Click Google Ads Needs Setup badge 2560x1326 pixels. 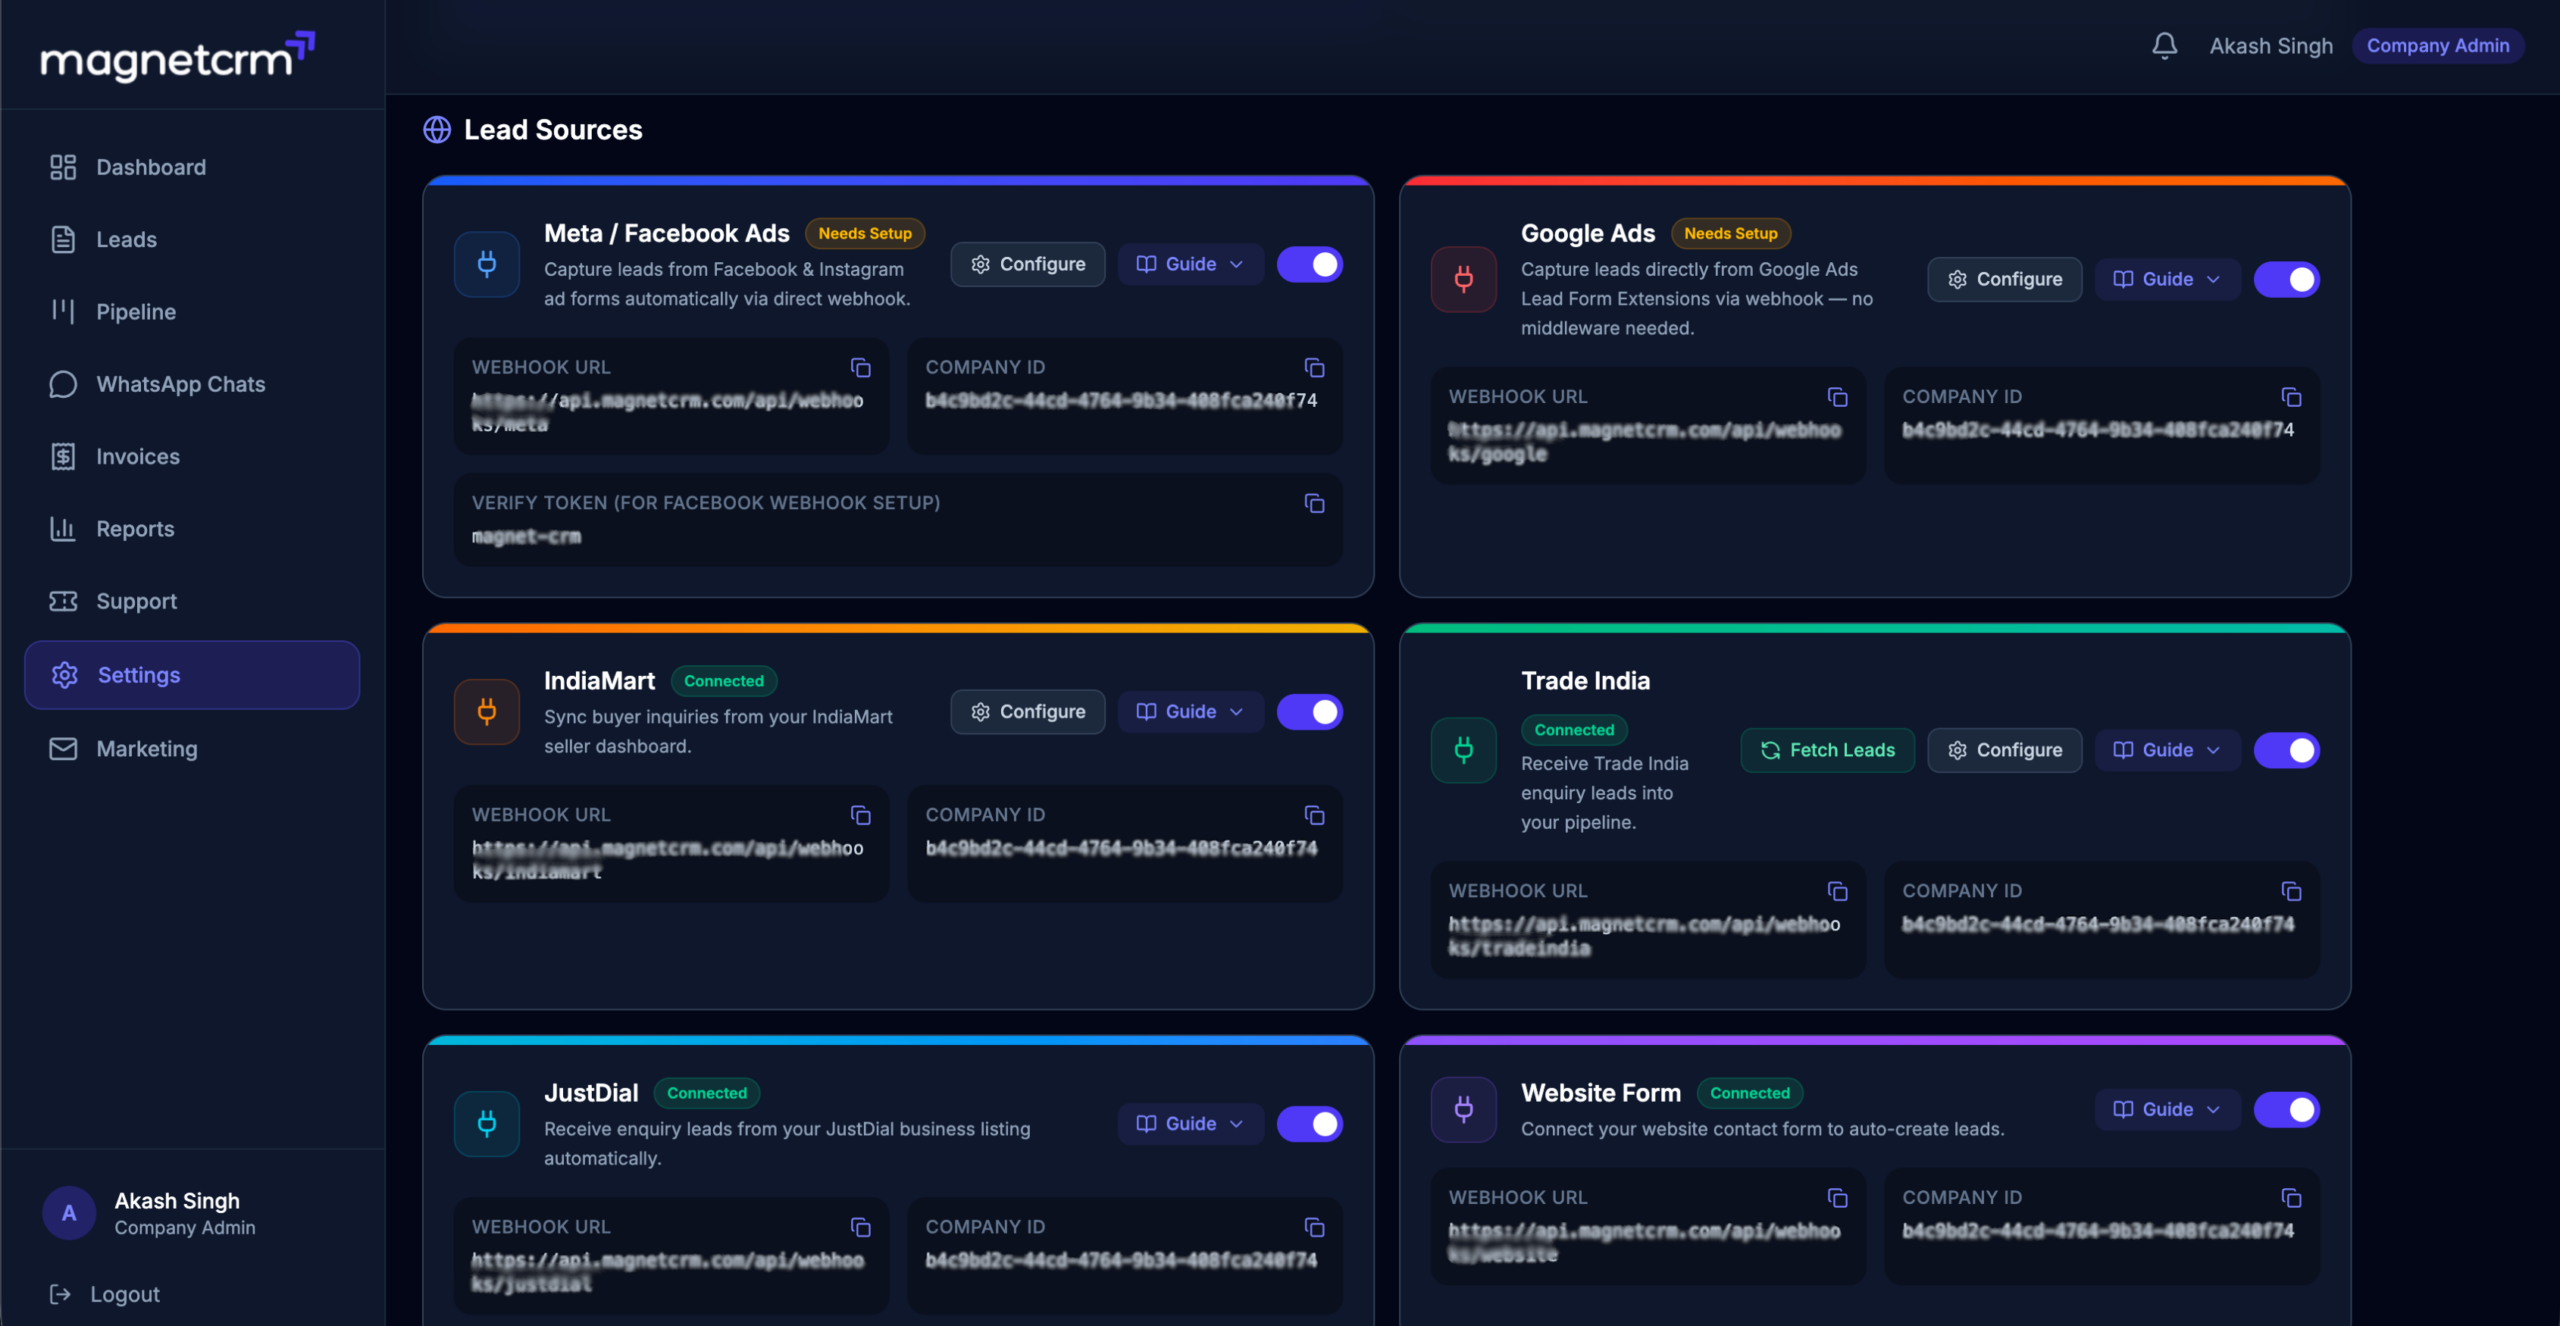click(x=1731, y=233)
